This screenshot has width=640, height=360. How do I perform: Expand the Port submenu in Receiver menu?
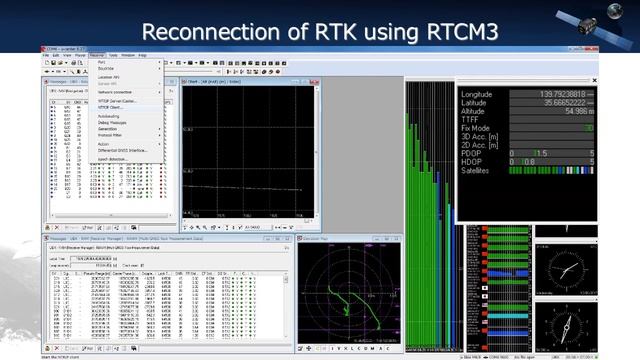click(127, 62)
